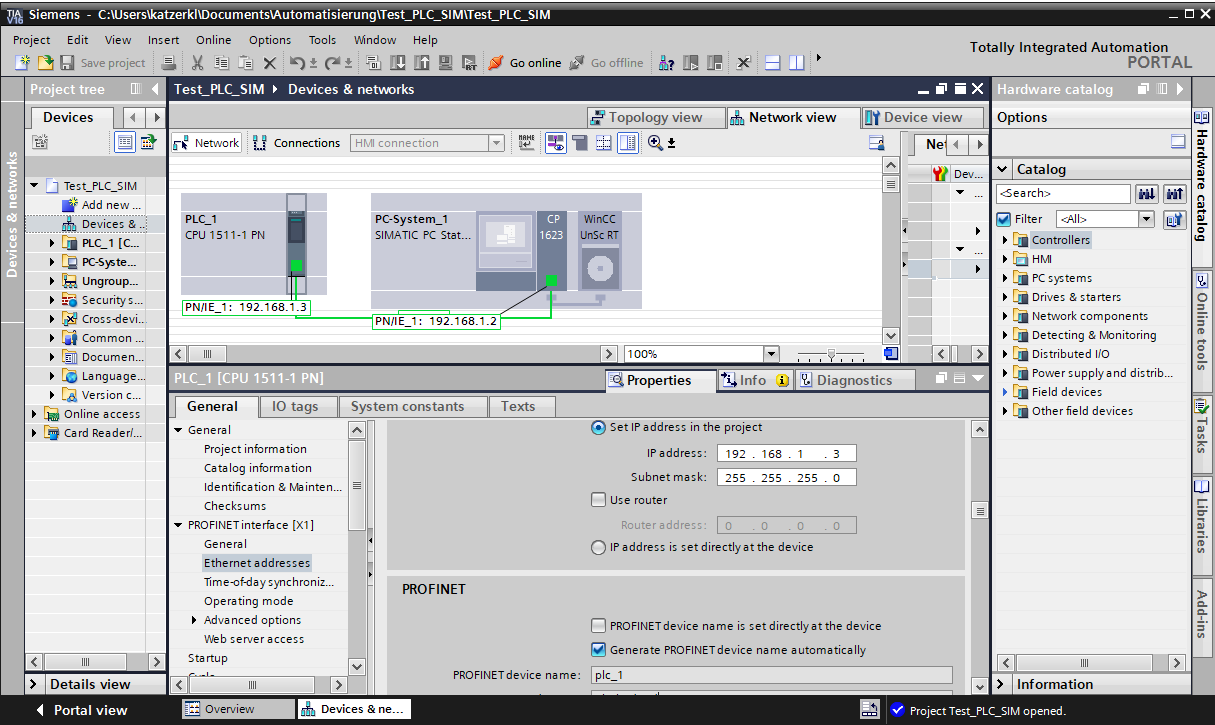1215x725 pixels.
Task: Toggle show address labels icon
Action: pyautogui.click(x=555, y=143)
